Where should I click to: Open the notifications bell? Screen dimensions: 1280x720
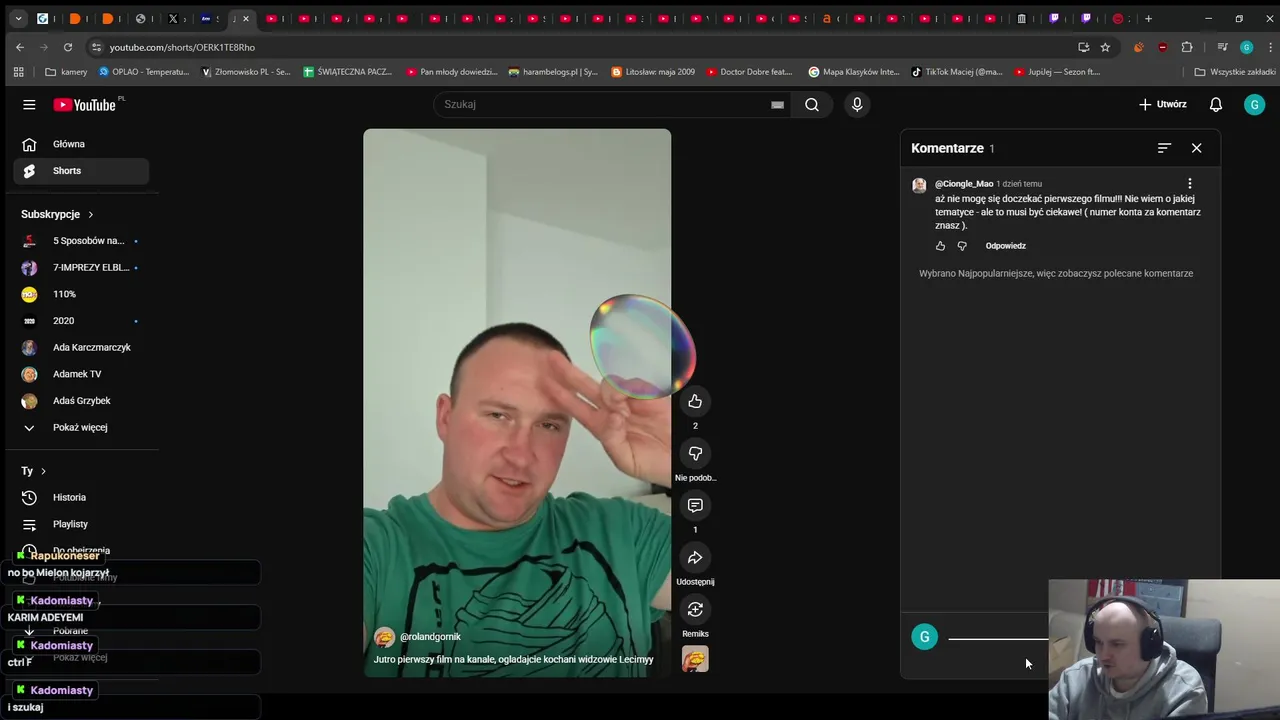pos(1216,104)
